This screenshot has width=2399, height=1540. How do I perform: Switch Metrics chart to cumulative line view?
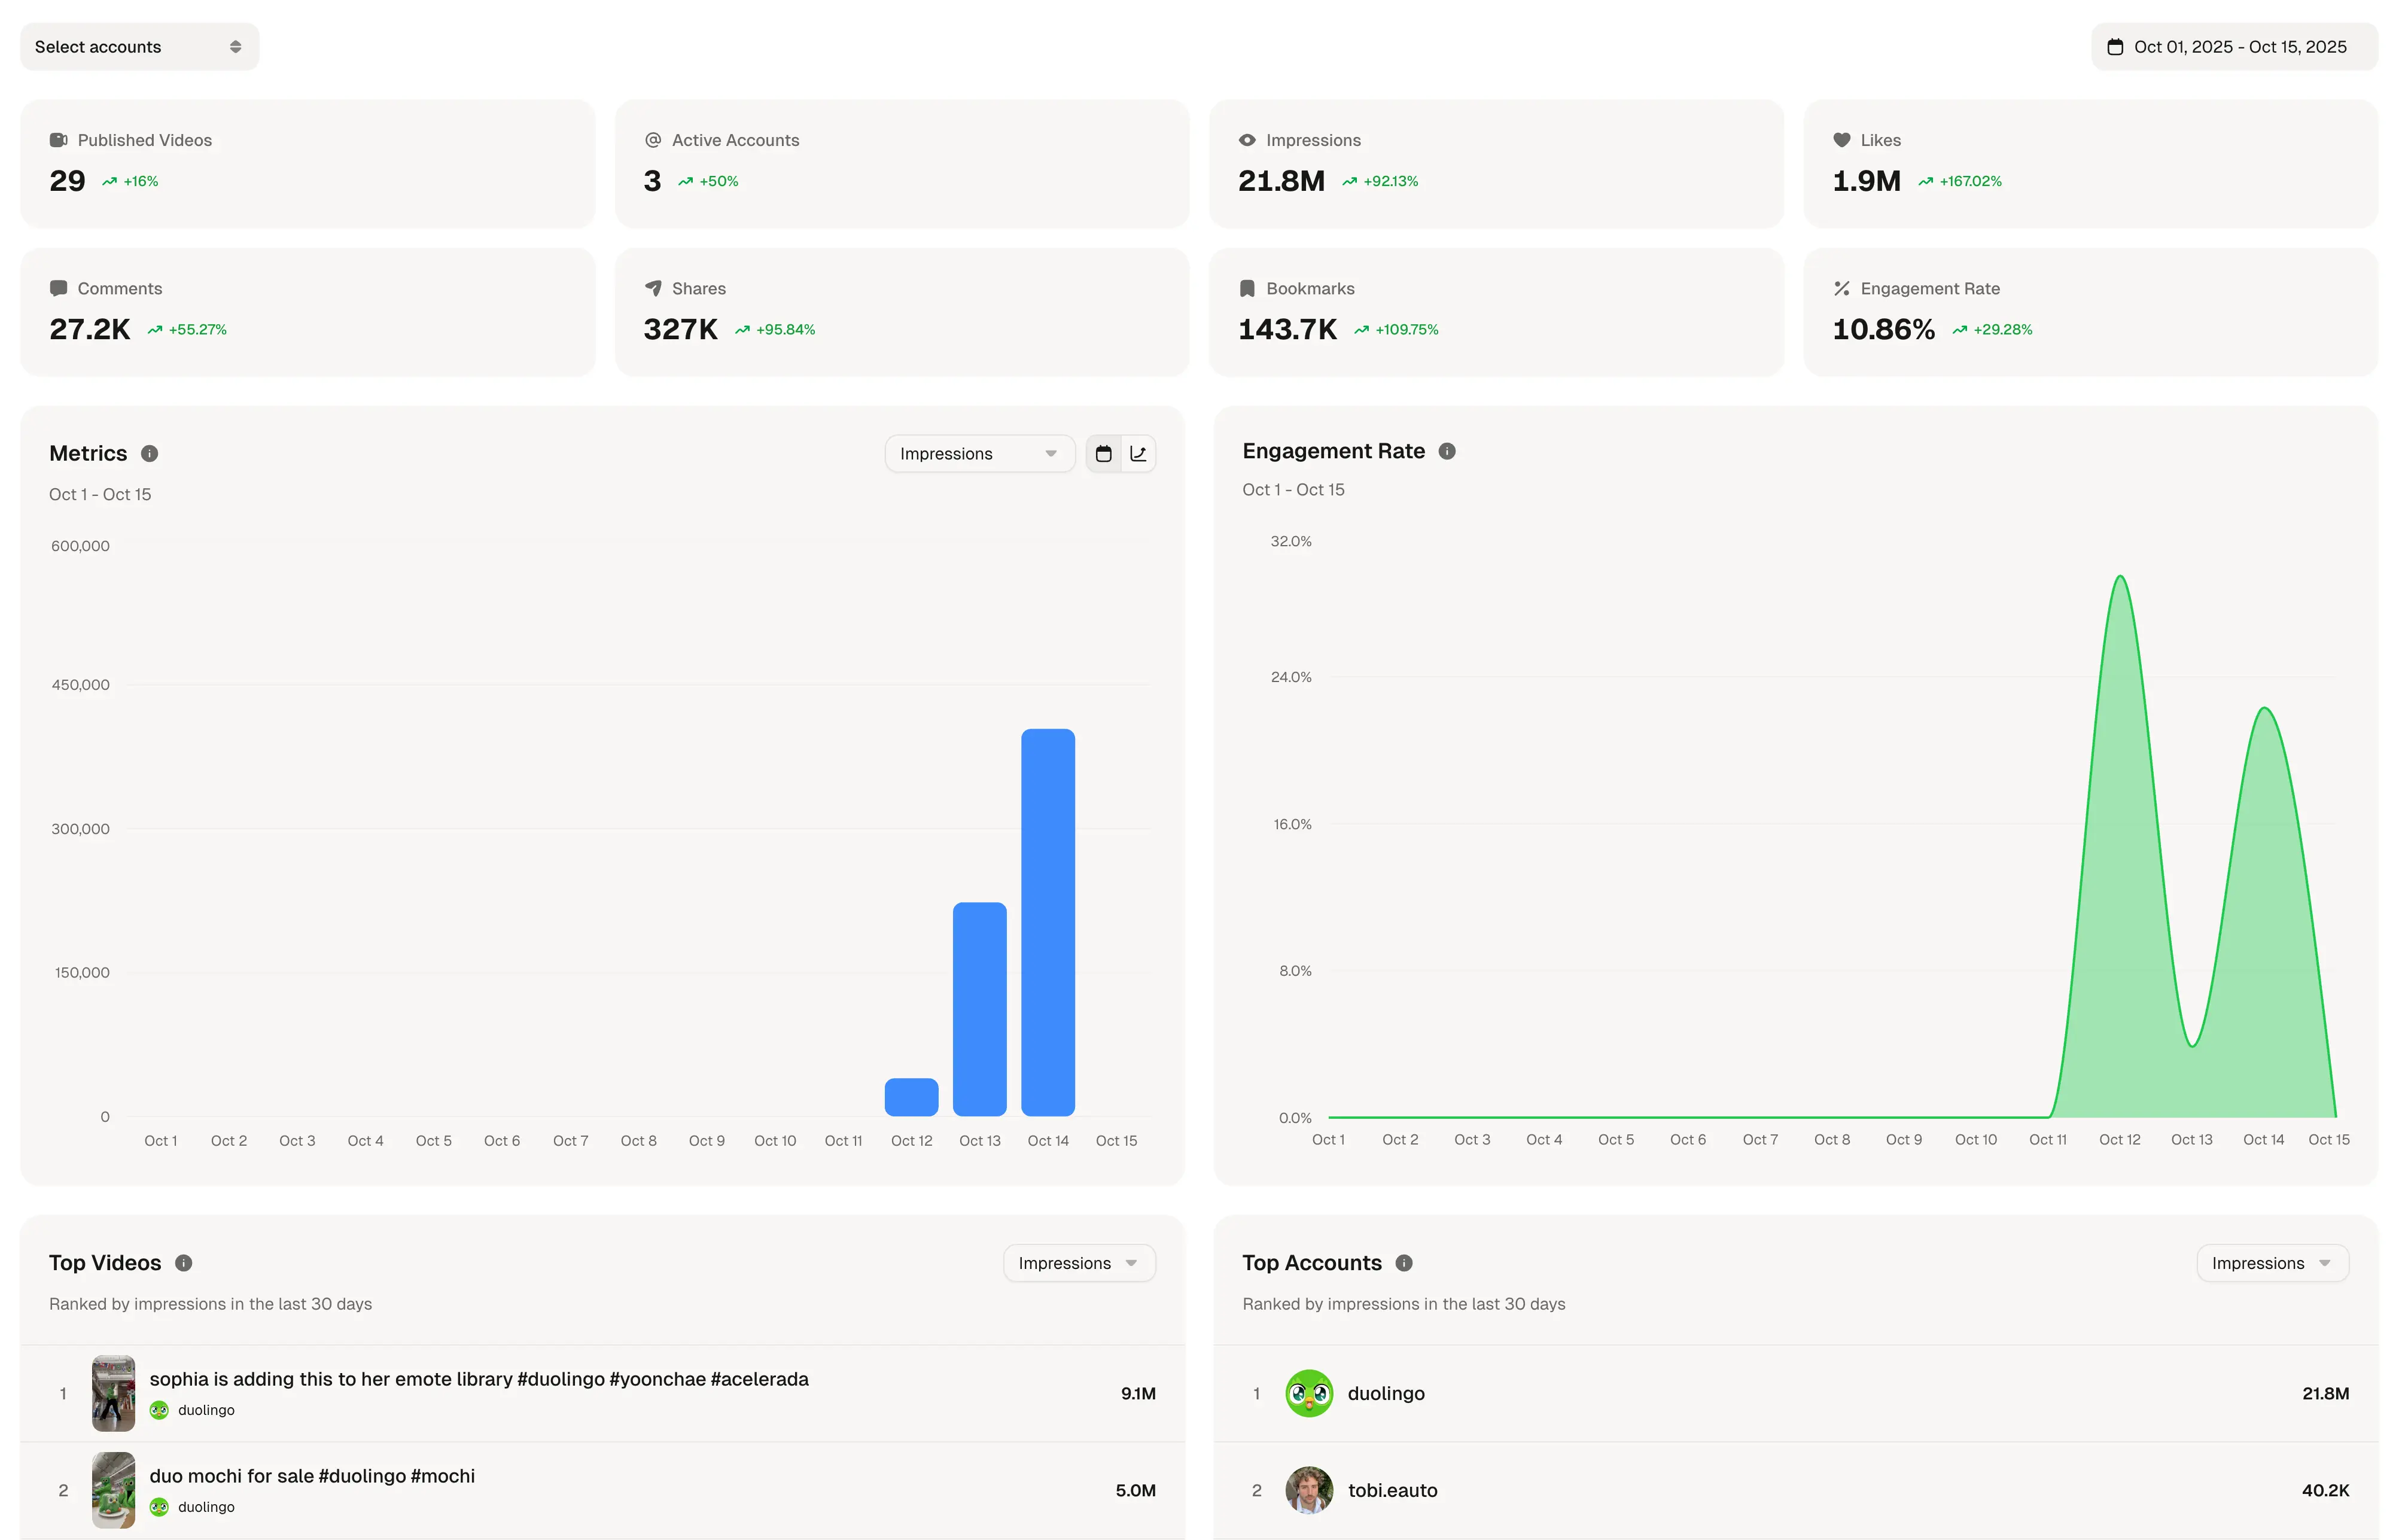tap(1138, 454)
